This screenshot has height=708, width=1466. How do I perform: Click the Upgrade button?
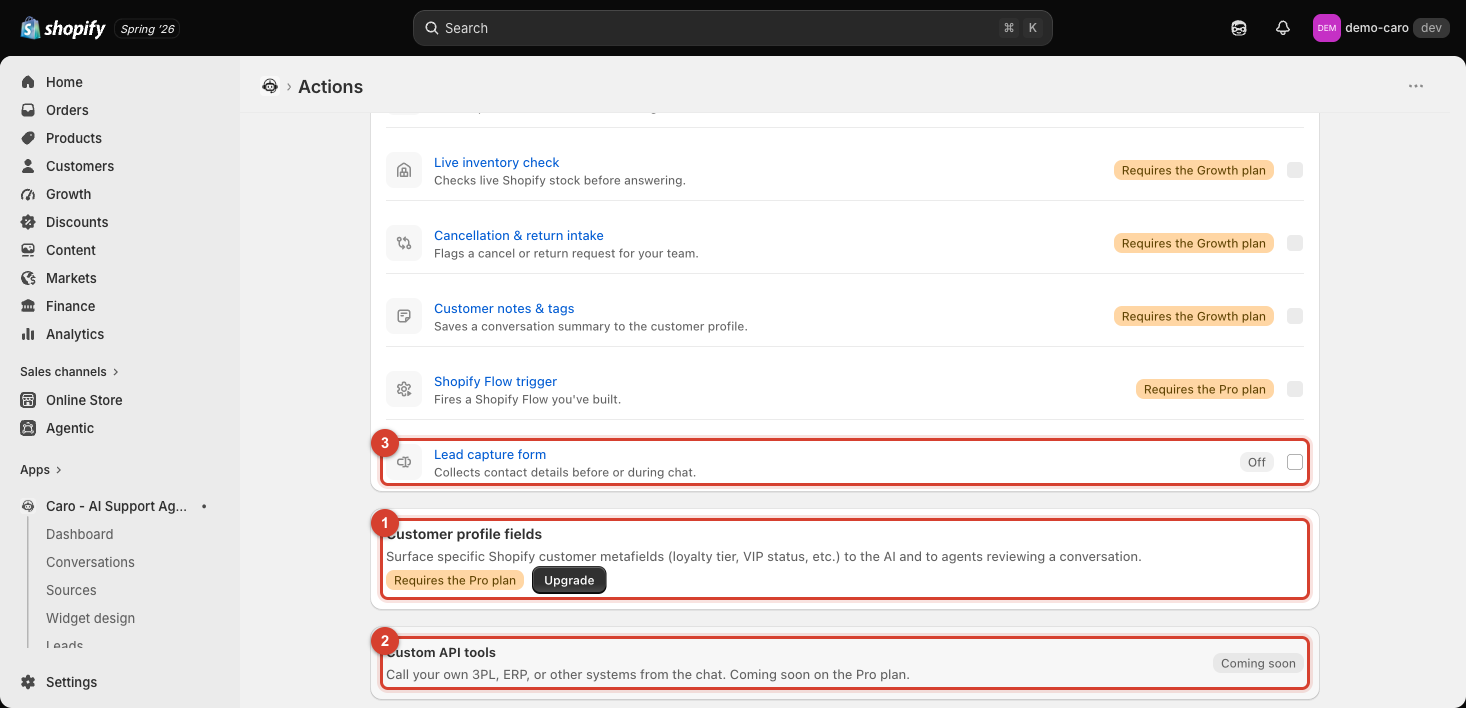click(569, 580)
